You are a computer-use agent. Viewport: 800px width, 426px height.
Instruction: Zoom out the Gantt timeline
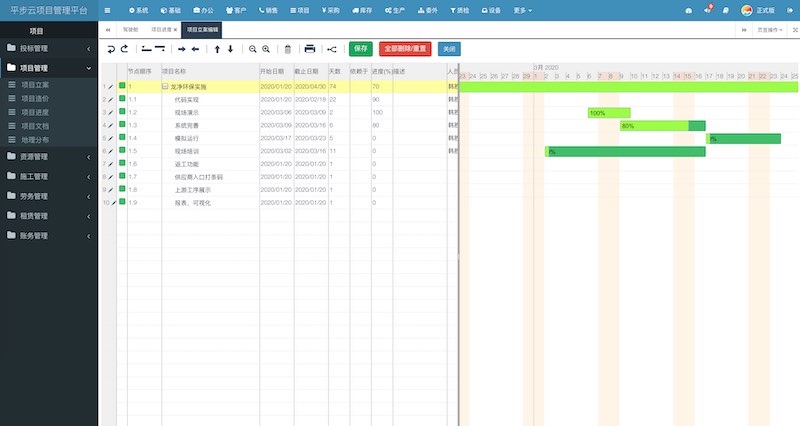pos(253,49)
